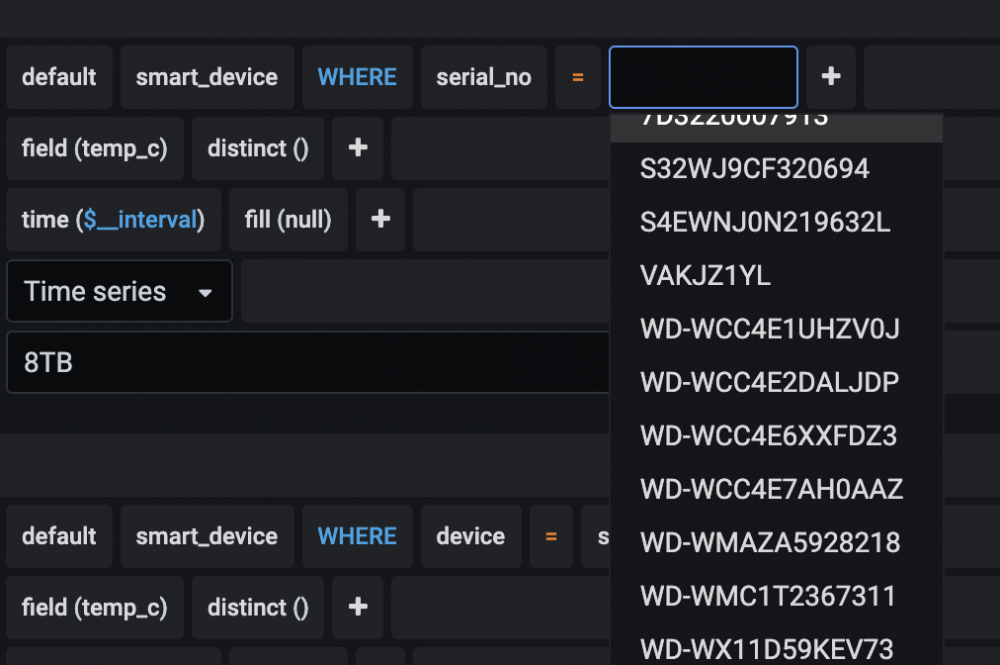The width and height of the screenshot is (1000, 665).
Task: Add select plus next to first distinct ()
Action: point(358,149)
